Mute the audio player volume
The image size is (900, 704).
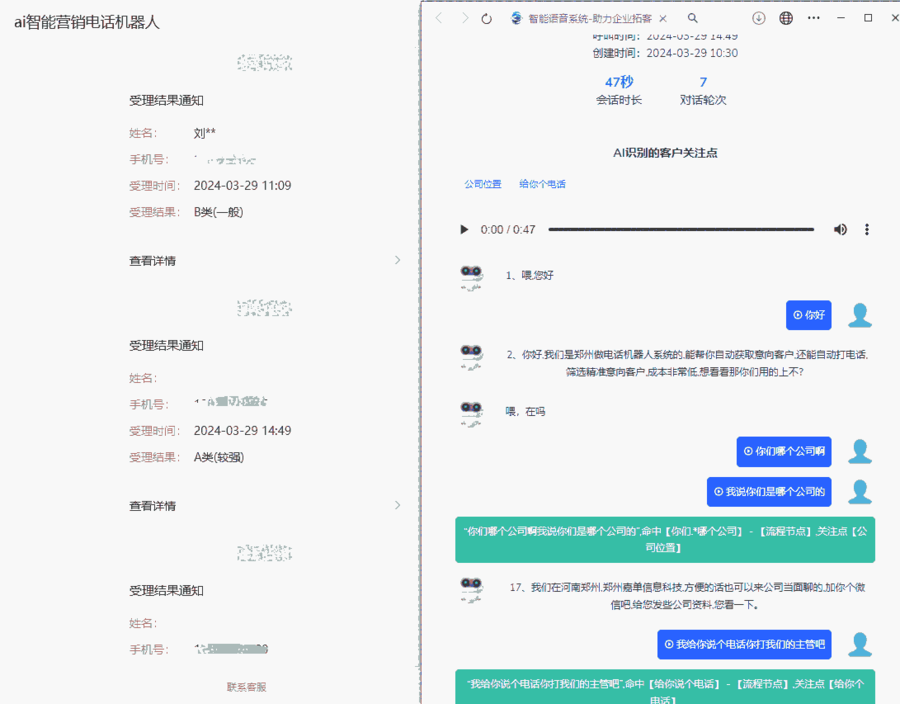pyautogui.click(x=840, y=230)
